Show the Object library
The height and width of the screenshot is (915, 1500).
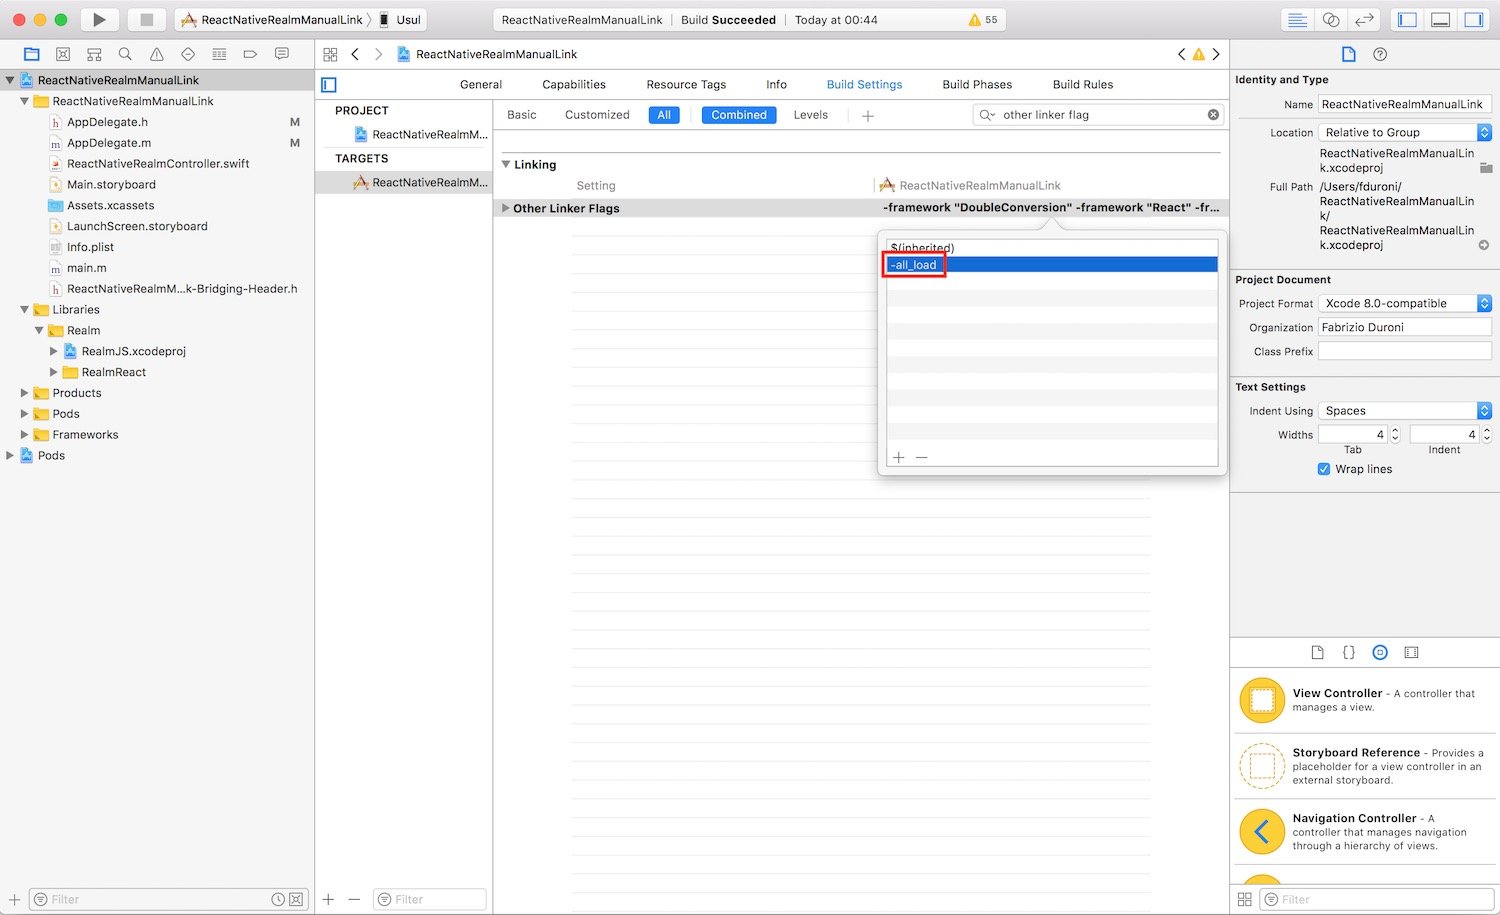(1380, 652)
